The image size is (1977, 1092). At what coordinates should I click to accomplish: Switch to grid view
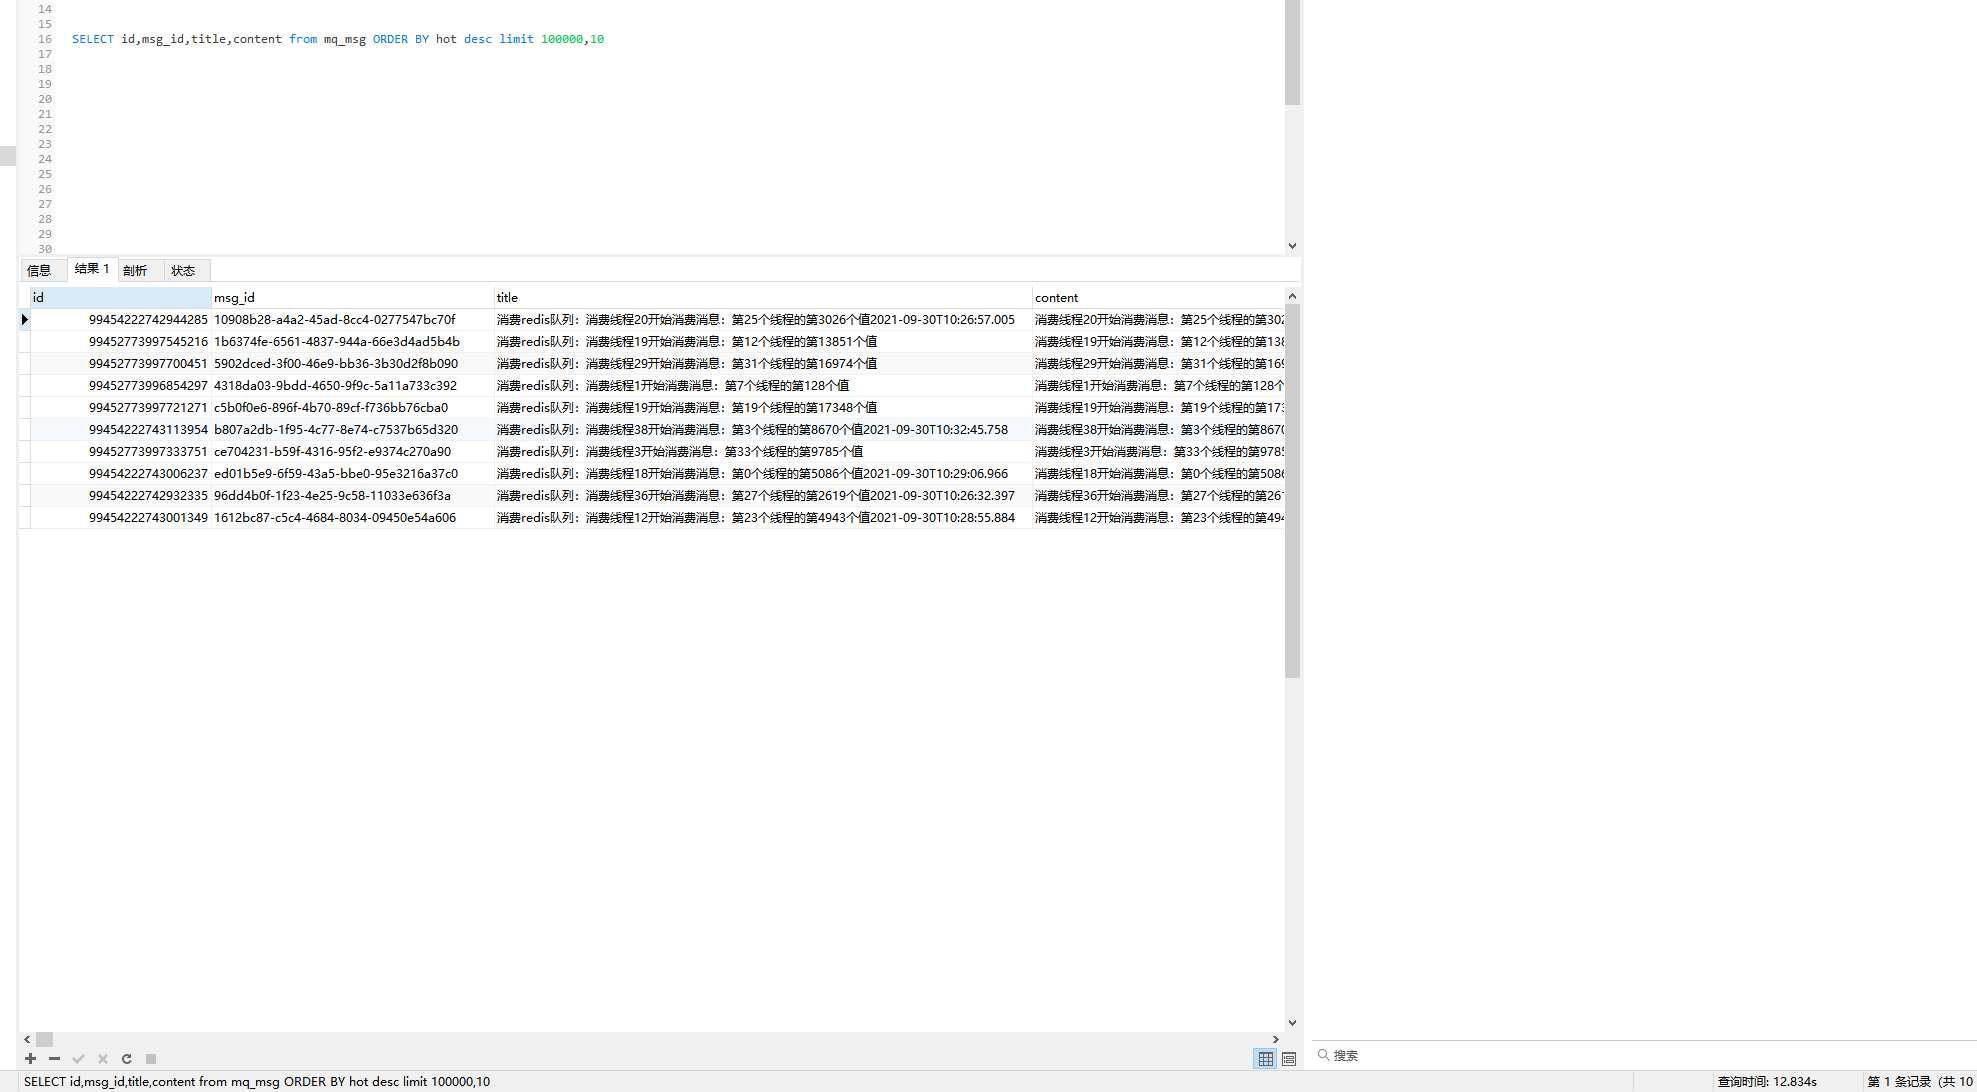[x=1266, y=1058]
